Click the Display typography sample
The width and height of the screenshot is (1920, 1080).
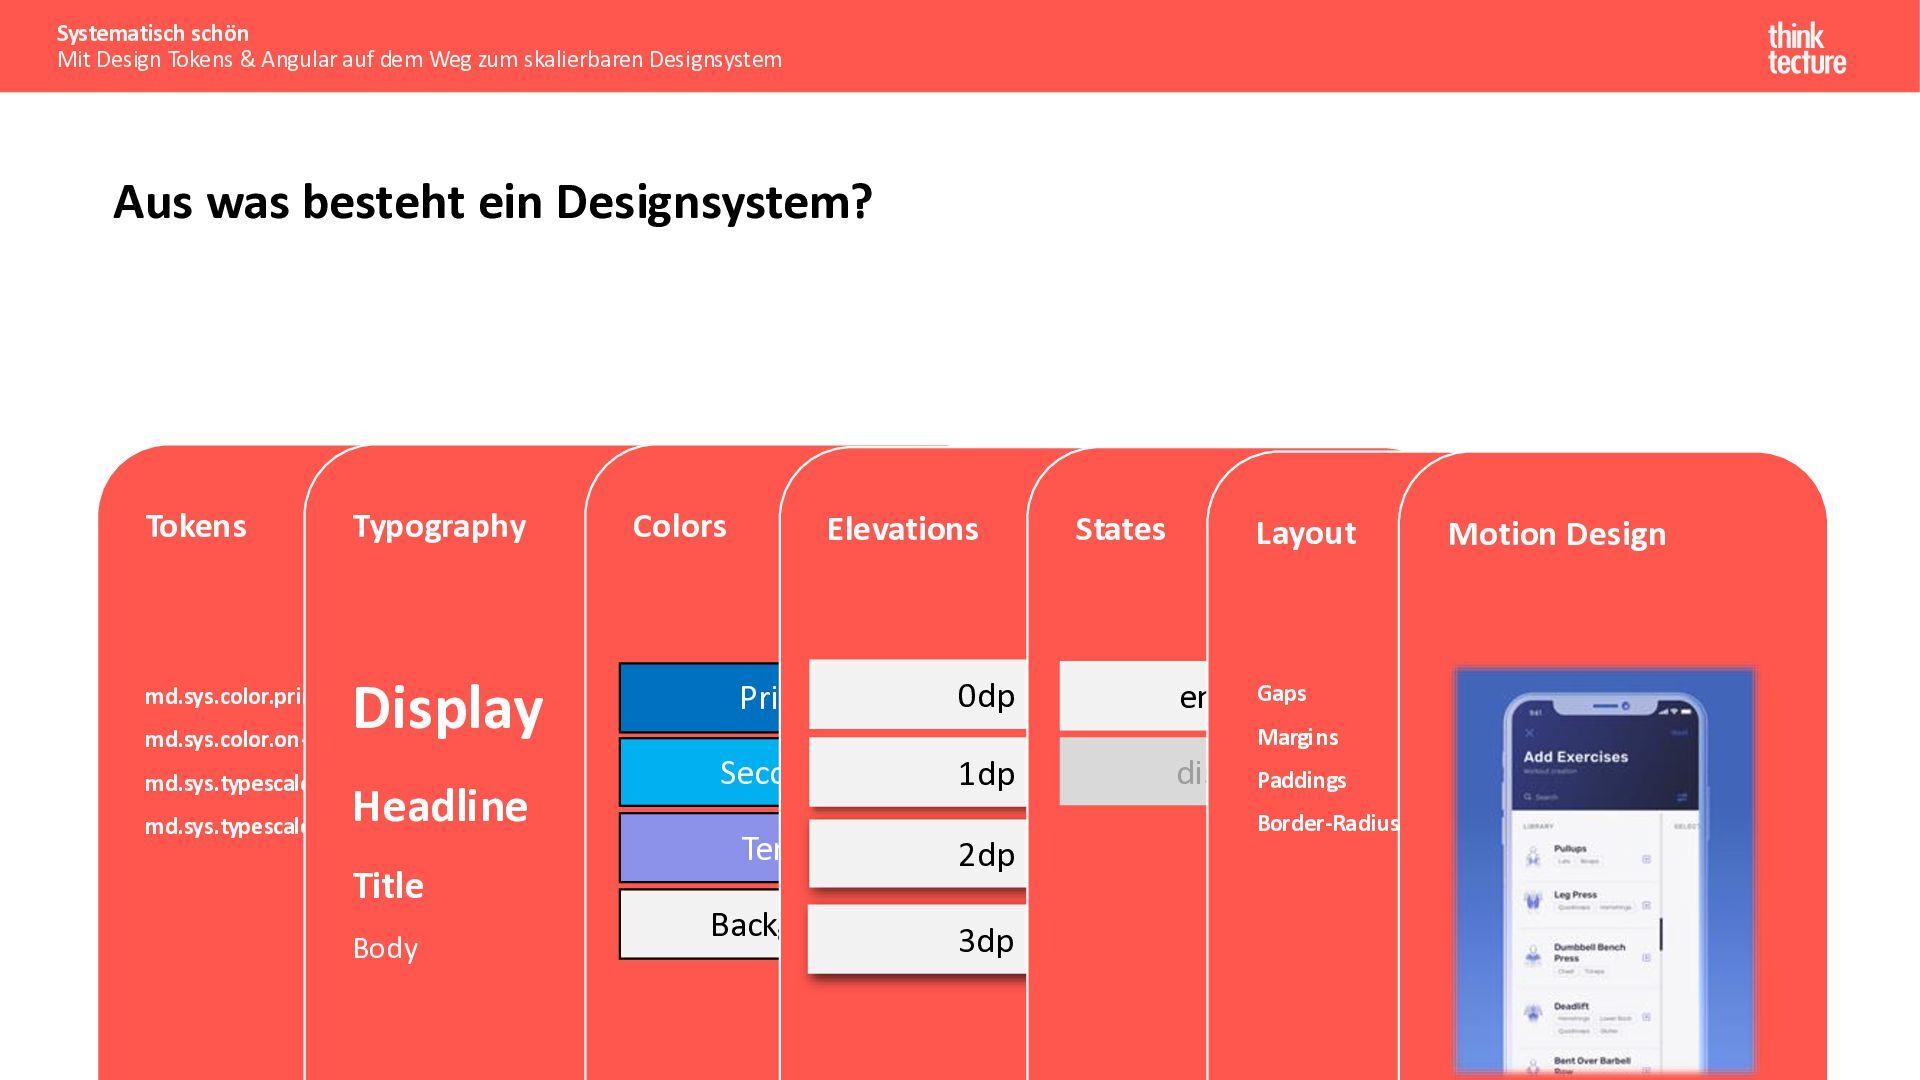coord(447,708)
